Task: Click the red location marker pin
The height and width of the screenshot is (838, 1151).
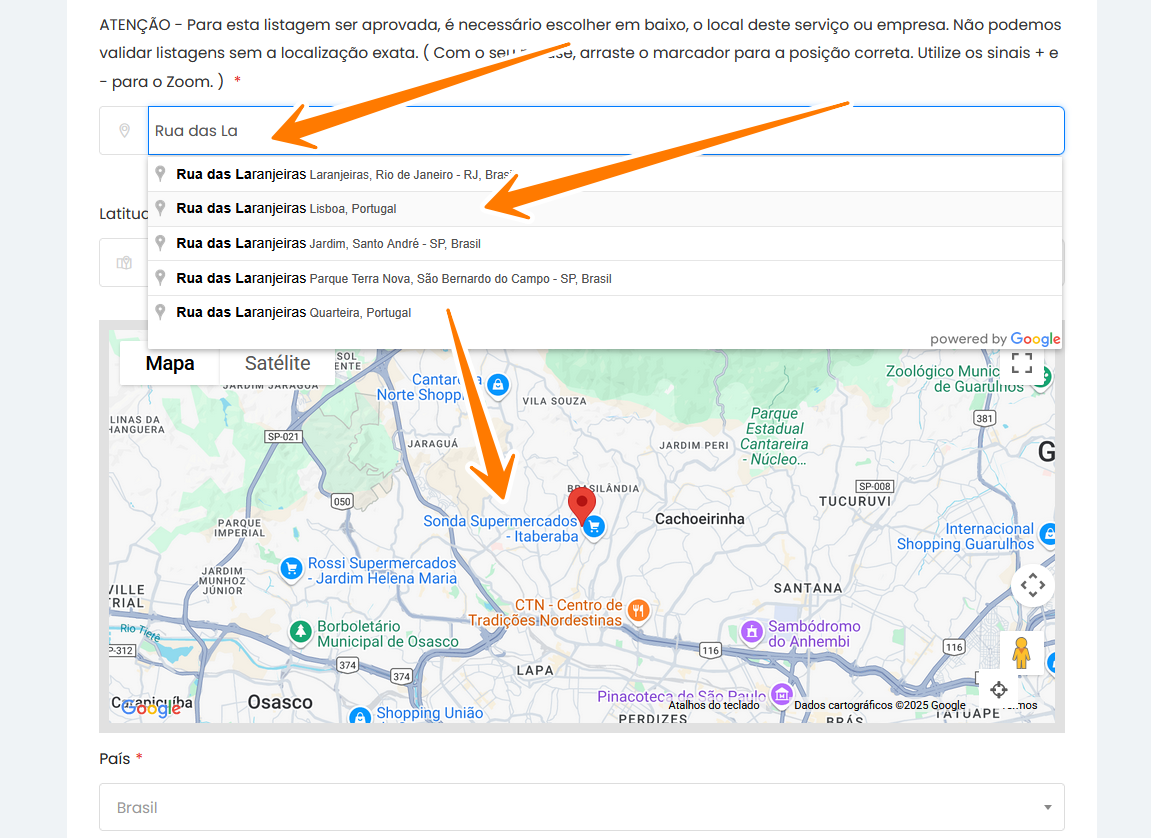Action: coord(582,506)
